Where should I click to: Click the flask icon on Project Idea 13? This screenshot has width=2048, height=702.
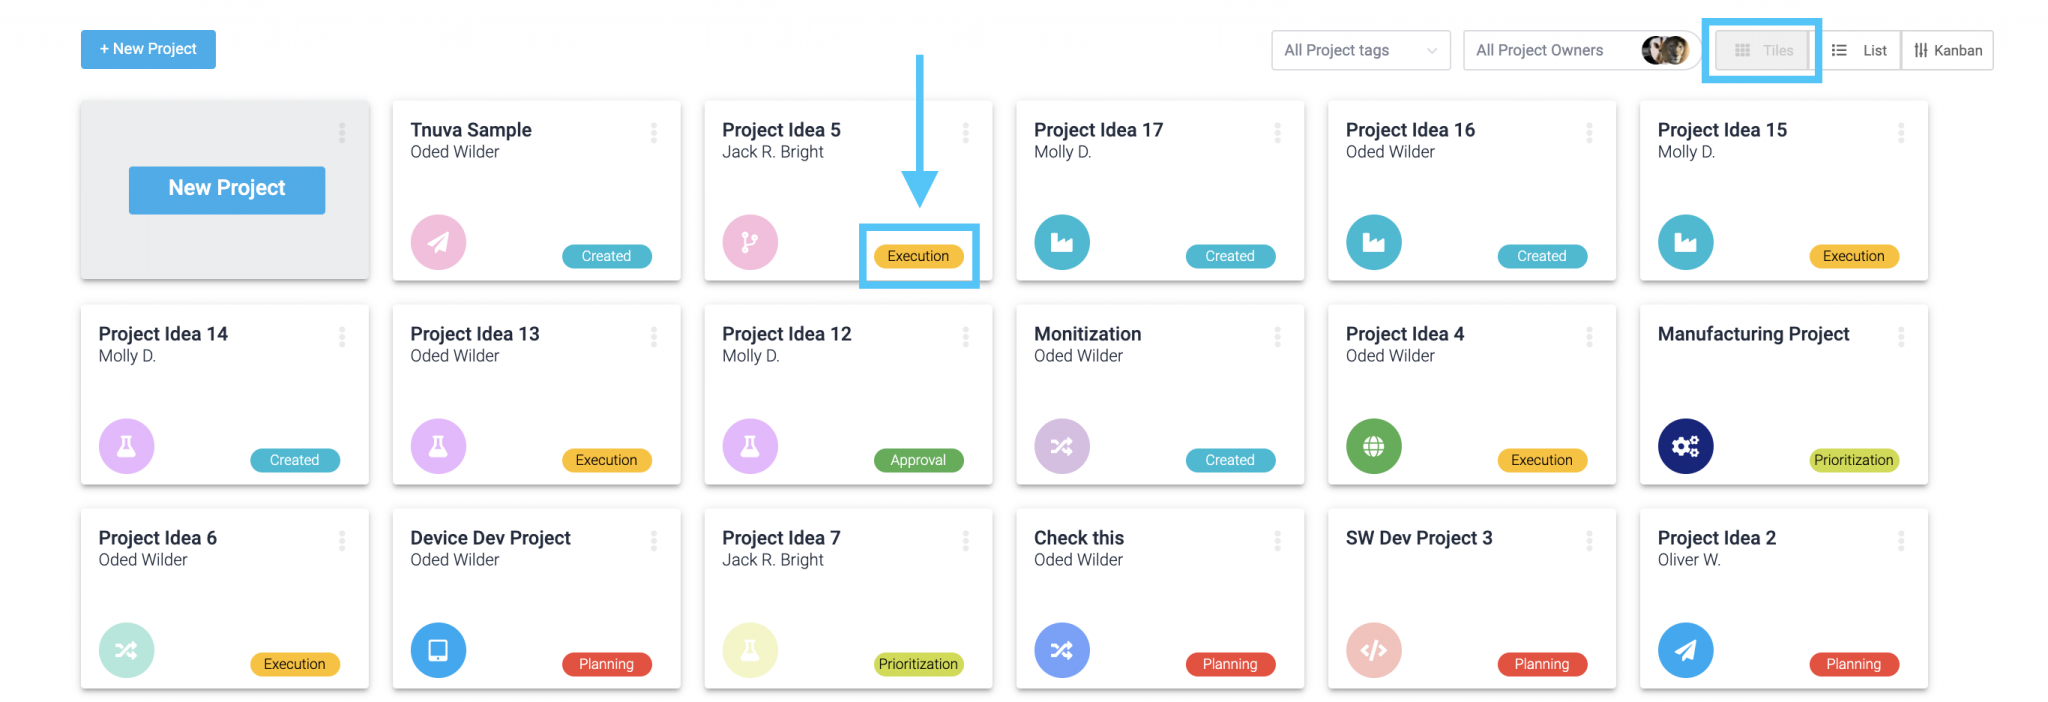[438, 446]
